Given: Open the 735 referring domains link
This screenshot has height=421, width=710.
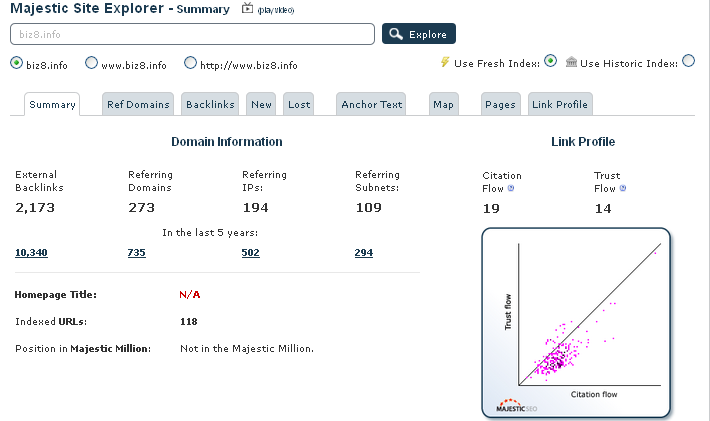Looking at the screenshot, I should click(136, 253).
